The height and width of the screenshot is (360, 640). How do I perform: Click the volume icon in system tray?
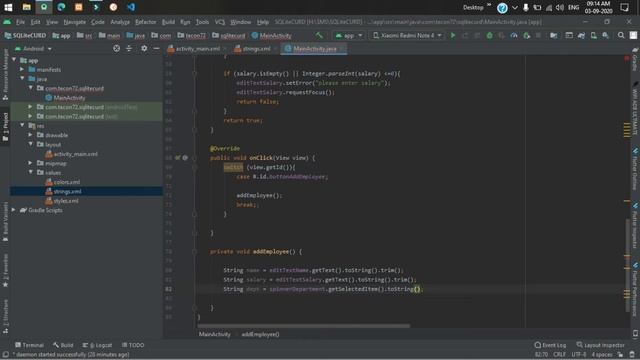560,7
